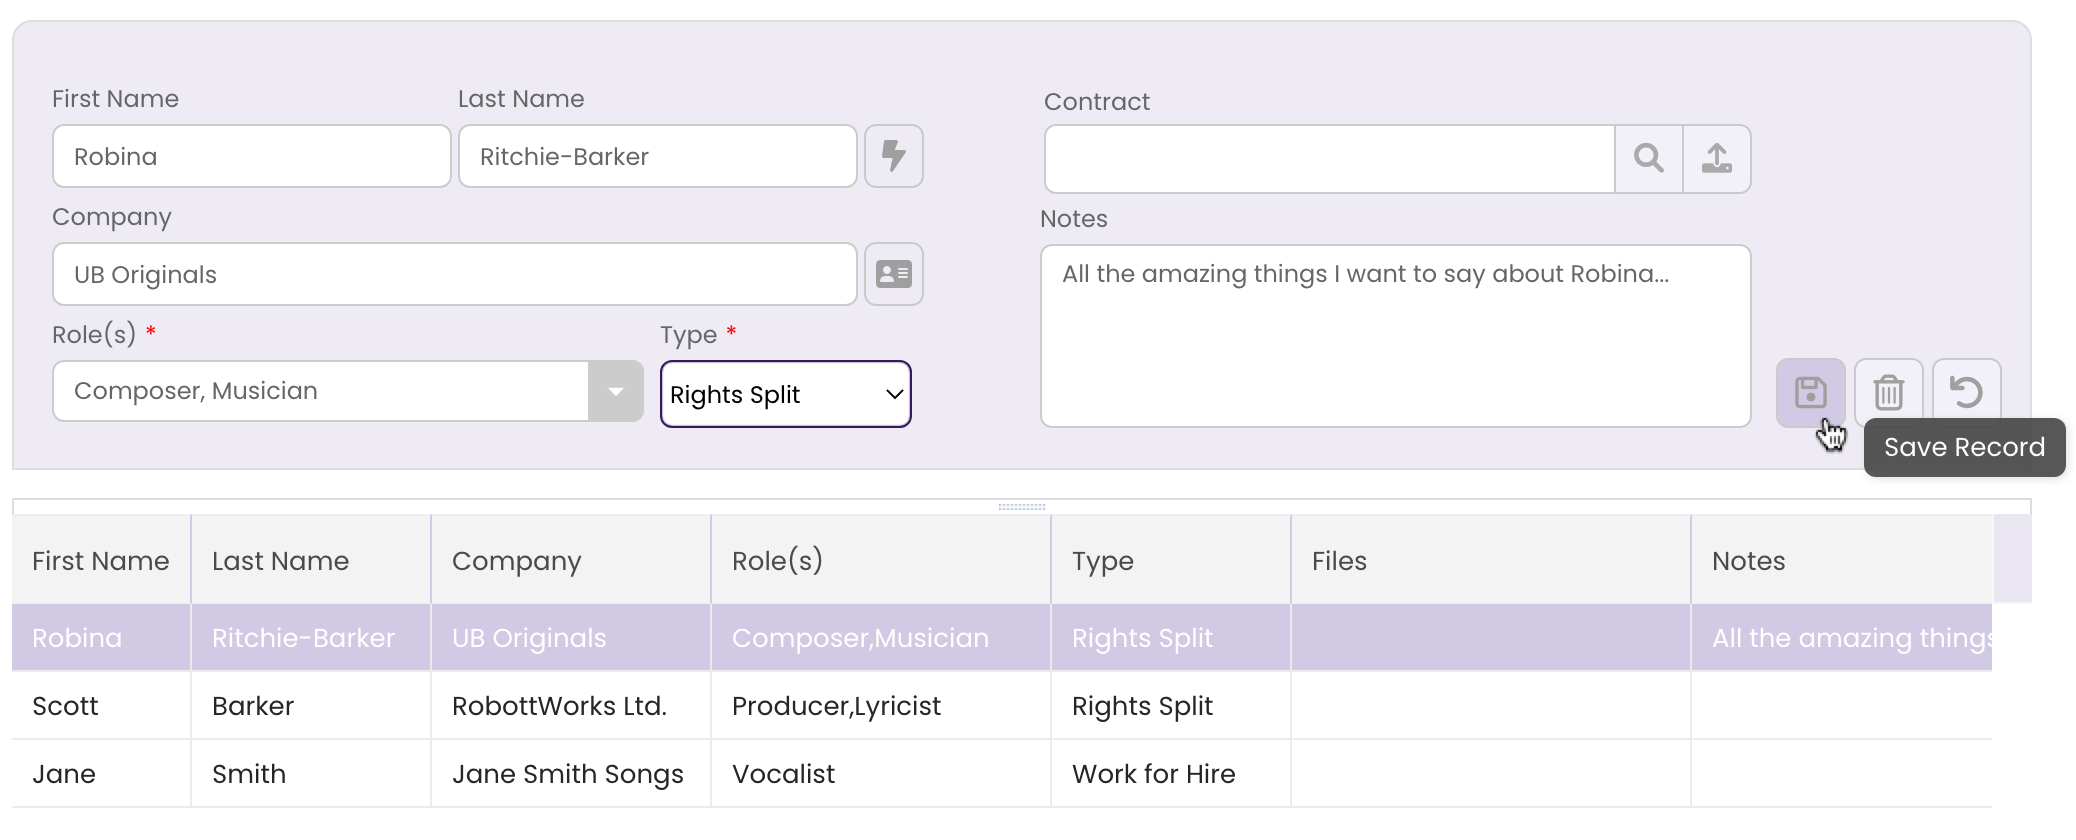The height and width of the screenshot is (840, 2076).
Task: Click the Producer,Lyricist roles cell
Action: [881, 705]
